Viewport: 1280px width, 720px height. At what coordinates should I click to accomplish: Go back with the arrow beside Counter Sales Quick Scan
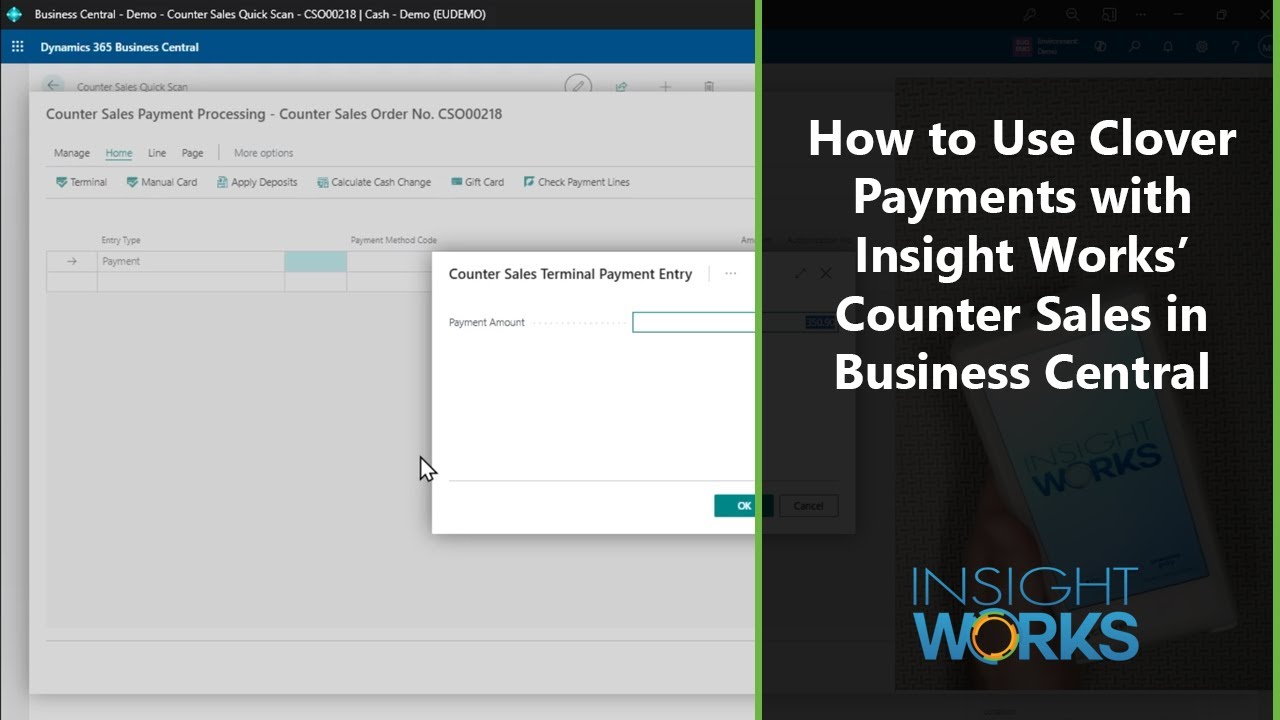pyautogui.click(x=53, y=86)
